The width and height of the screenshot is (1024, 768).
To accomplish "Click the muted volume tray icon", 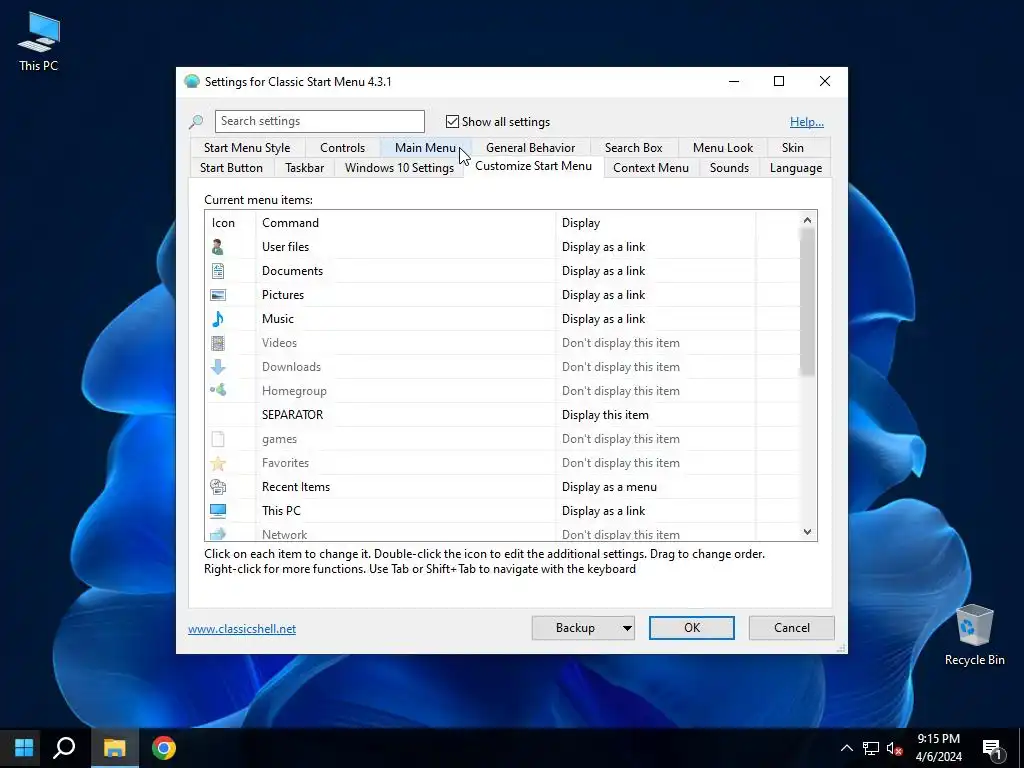I will pos(894,748).
